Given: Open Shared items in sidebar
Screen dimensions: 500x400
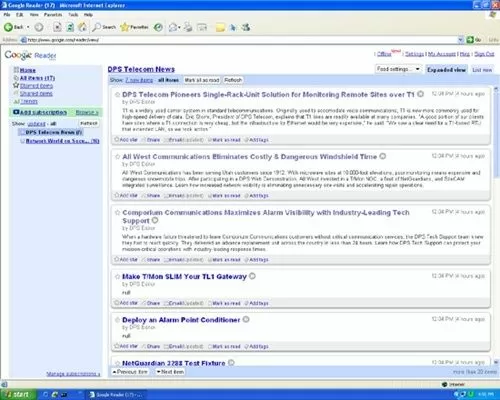Looking at the screenshot, I should pos(36,94).
